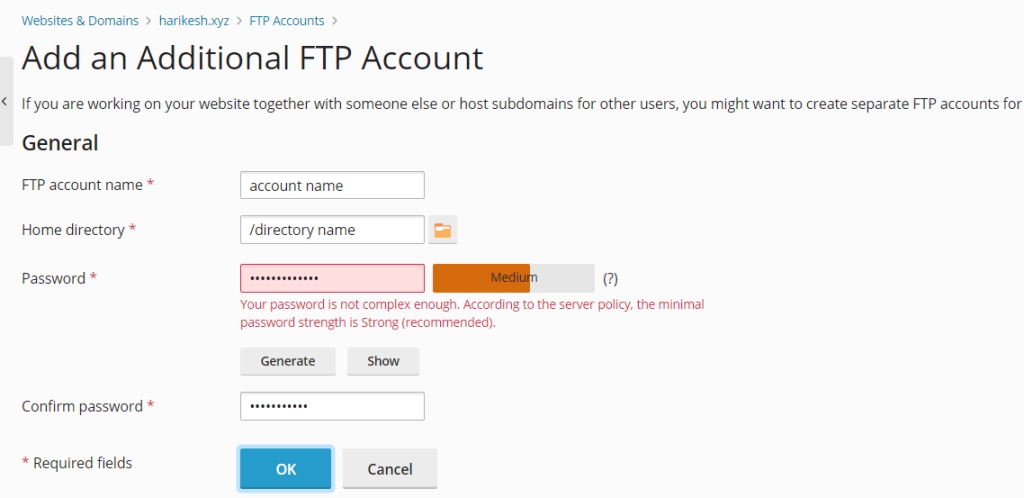Click the FTP account name label
This screenshot has height=498, width=1024.
83,186
